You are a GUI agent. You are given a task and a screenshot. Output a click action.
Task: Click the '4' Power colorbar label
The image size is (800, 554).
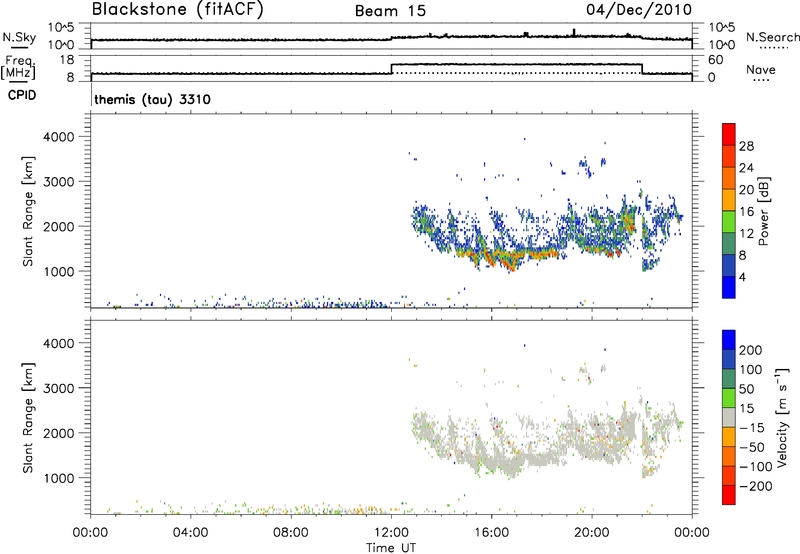click(742, 277)
